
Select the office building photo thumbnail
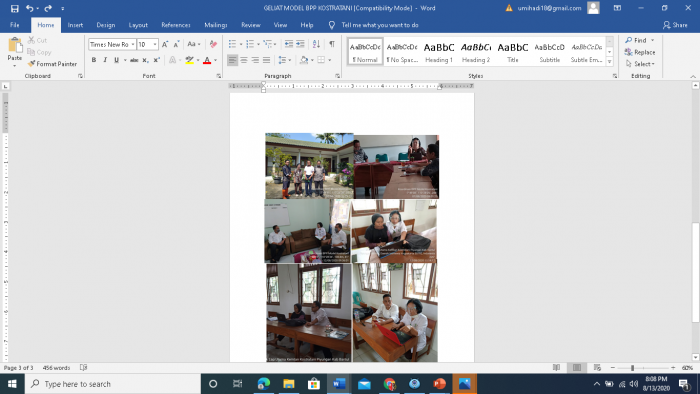(309, 166)
